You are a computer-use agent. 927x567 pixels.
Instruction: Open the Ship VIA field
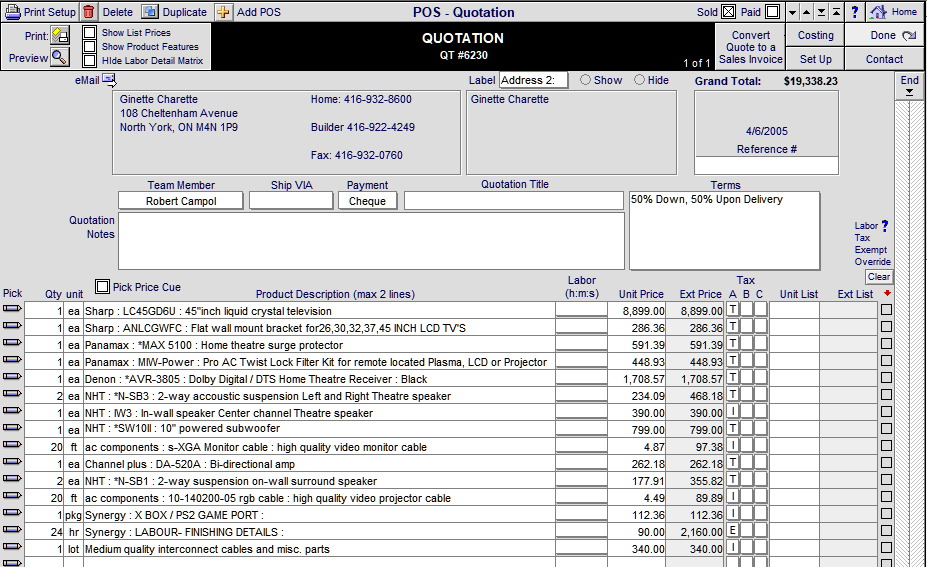tap(291, 201)
